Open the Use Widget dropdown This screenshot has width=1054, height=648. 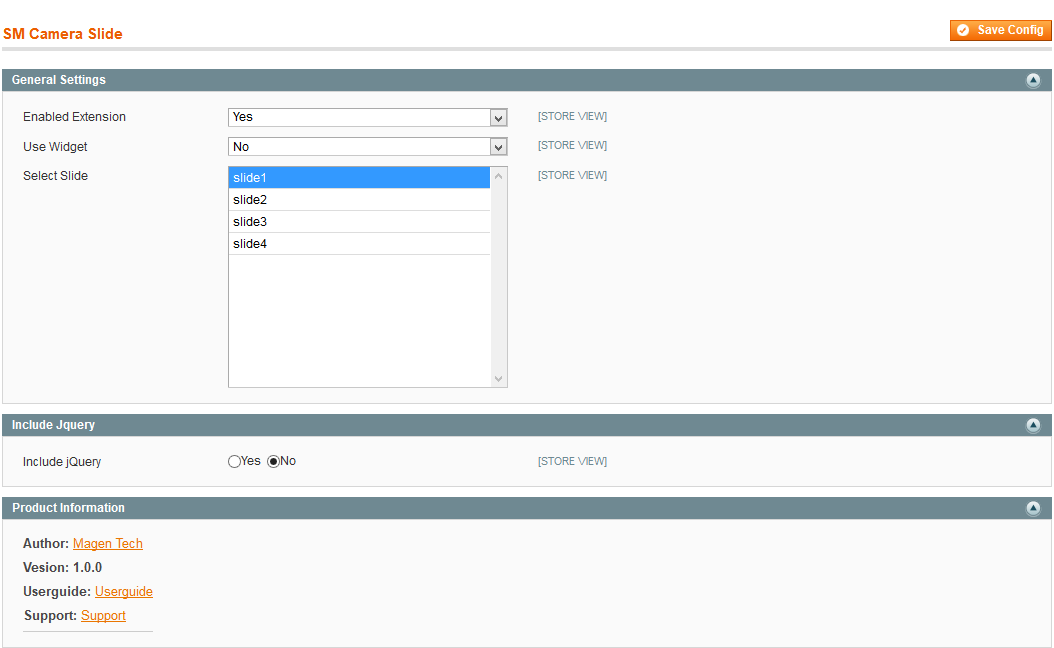pyautogui.click(x=367, y=147)
